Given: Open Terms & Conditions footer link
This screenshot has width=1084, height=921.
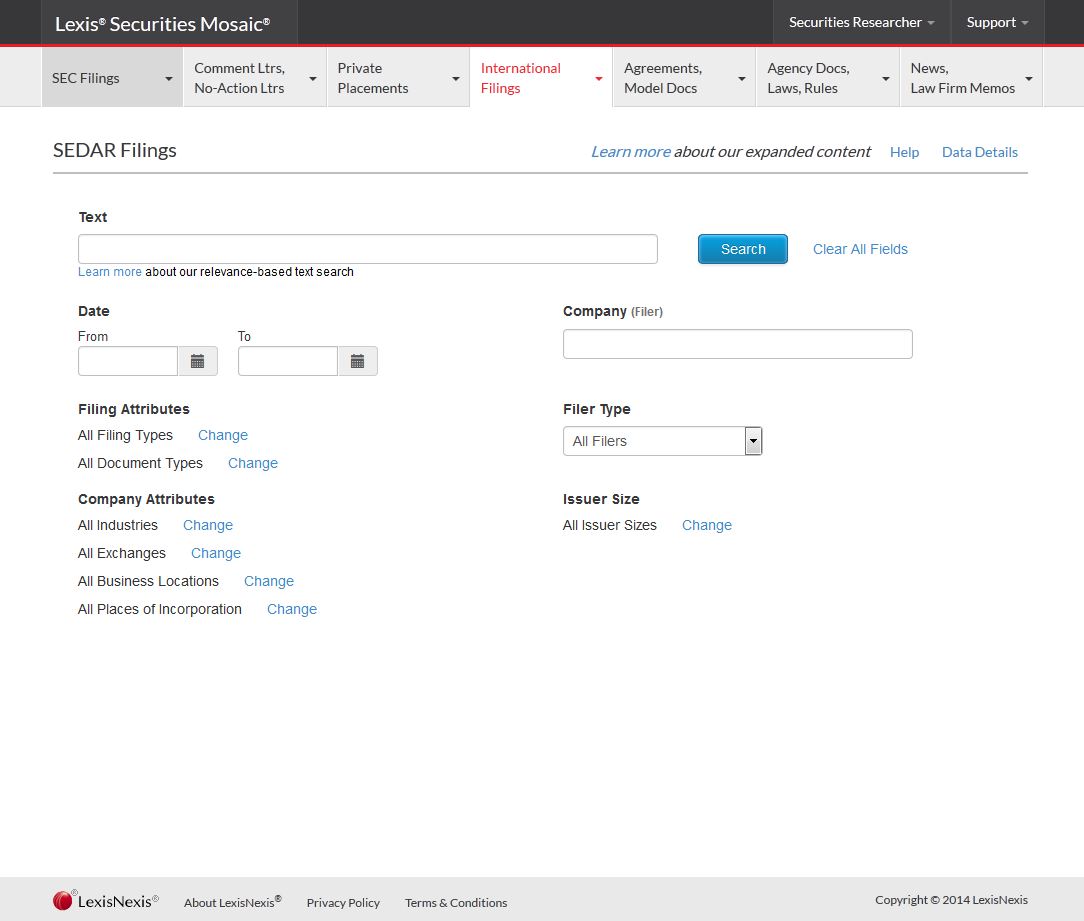Looking at the screenshot, I should (456, 902).
